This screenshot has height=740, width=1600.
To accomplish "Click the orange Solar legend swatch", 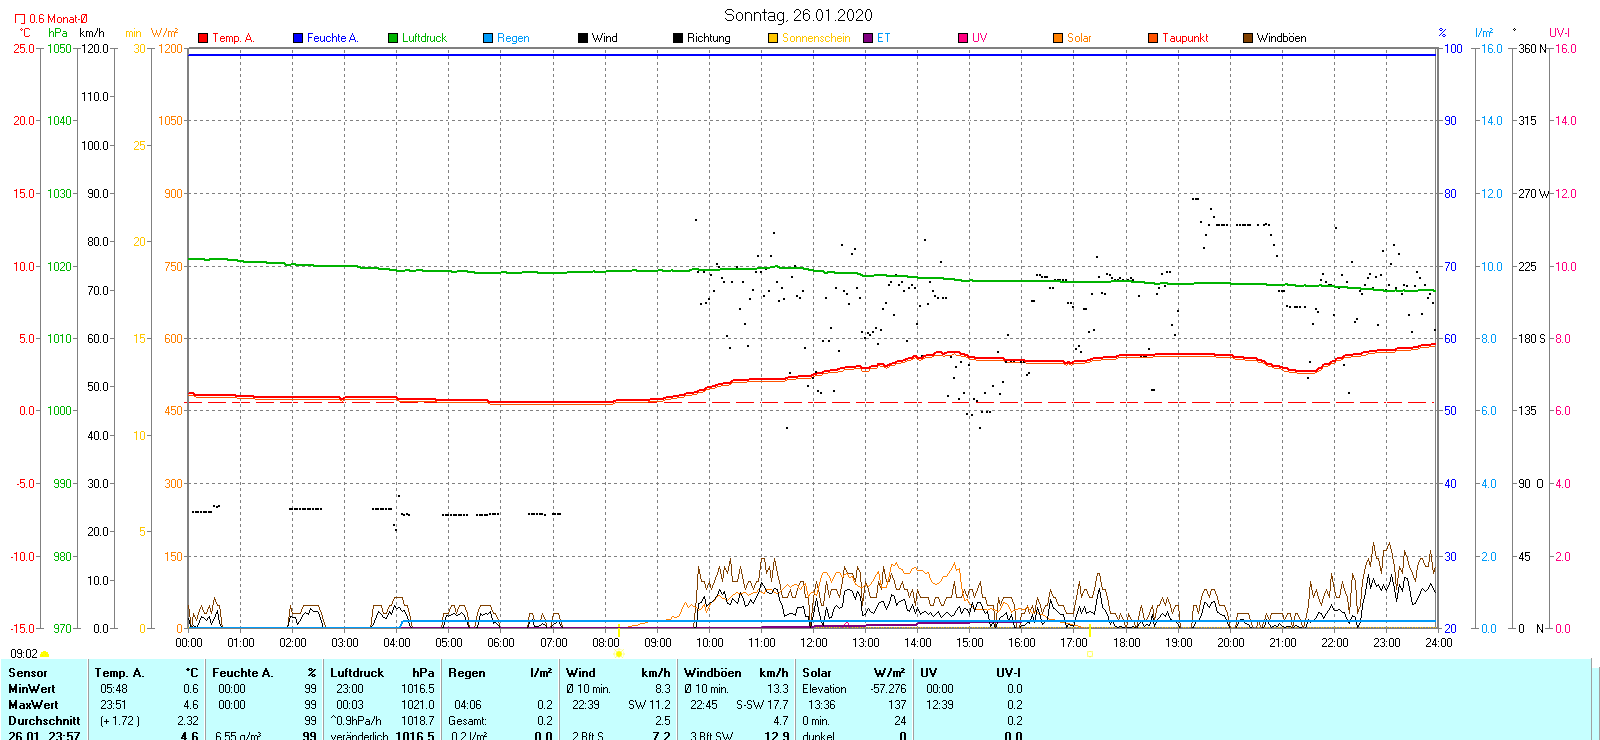I will (x=1058, y=38).
